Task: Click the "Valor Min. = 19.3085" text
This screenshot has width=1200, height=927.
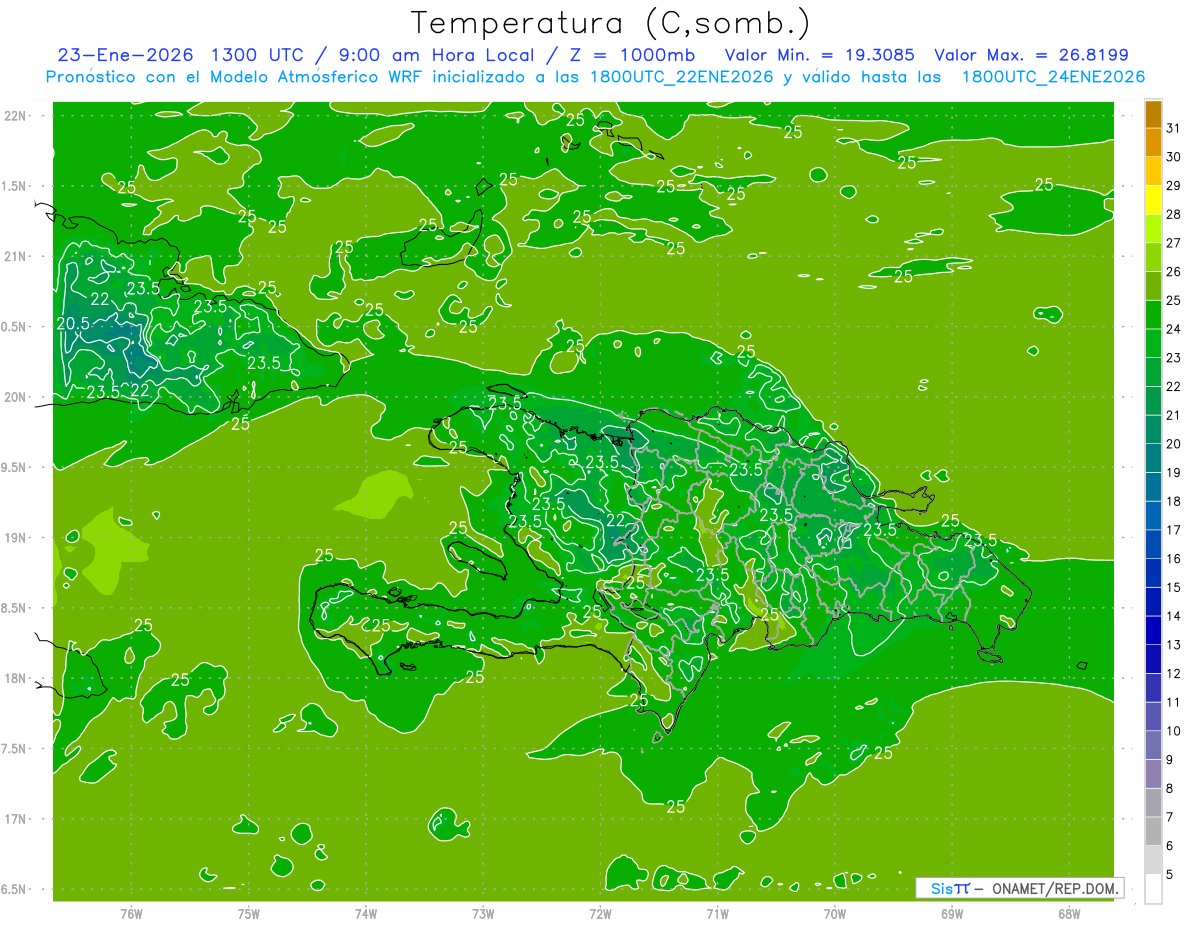Action: 820,55
